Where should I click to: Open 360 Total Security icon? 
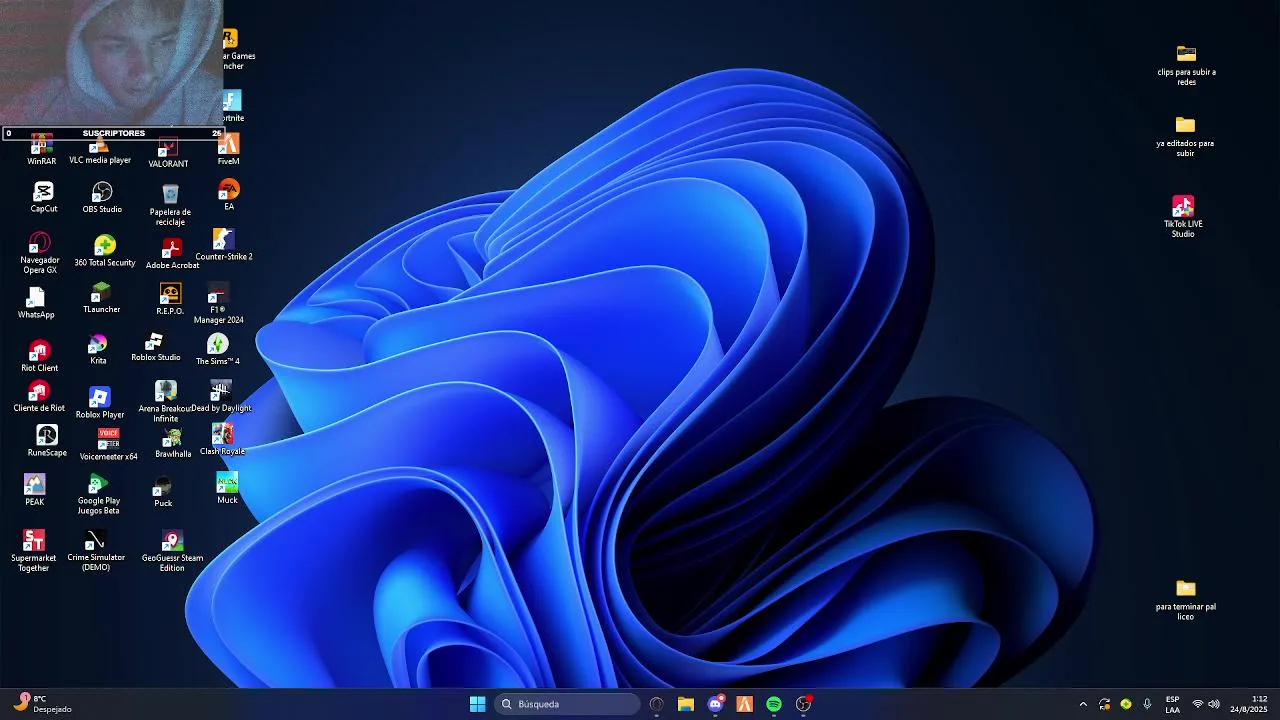tap(105, 251)
